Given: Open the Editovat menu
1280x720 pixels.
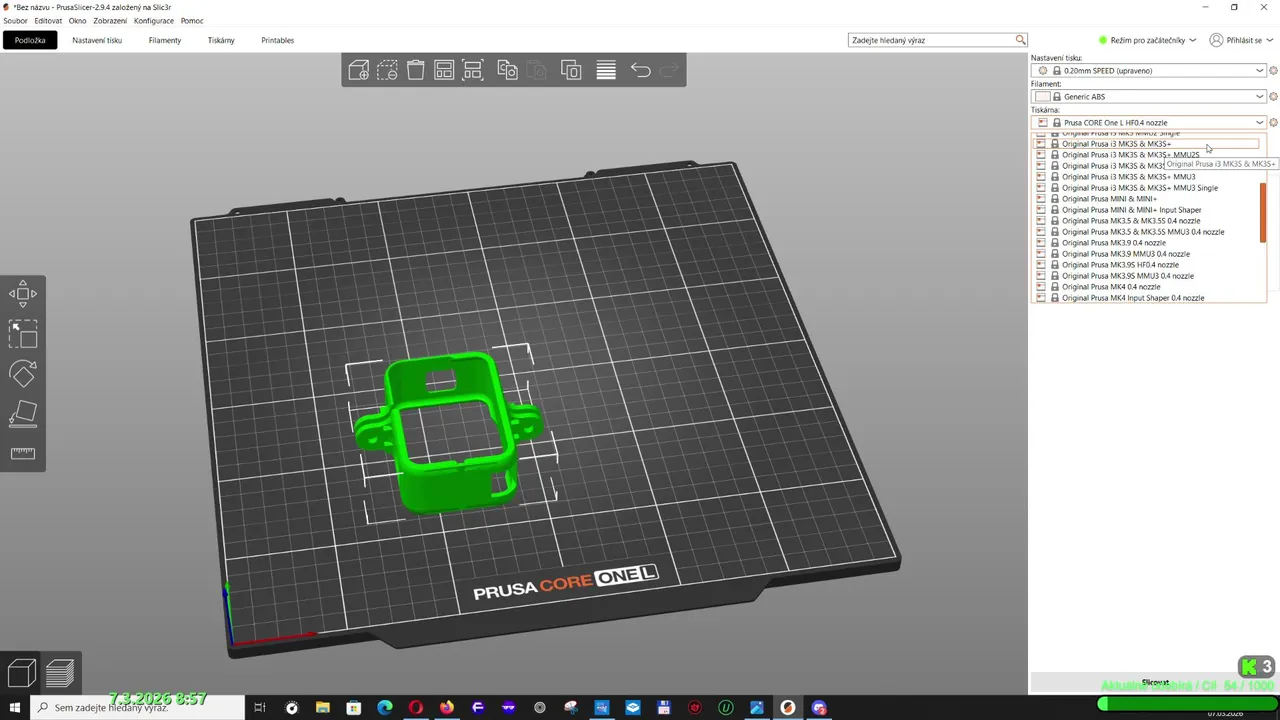Looking at the screenshot, I should (48, 21).
